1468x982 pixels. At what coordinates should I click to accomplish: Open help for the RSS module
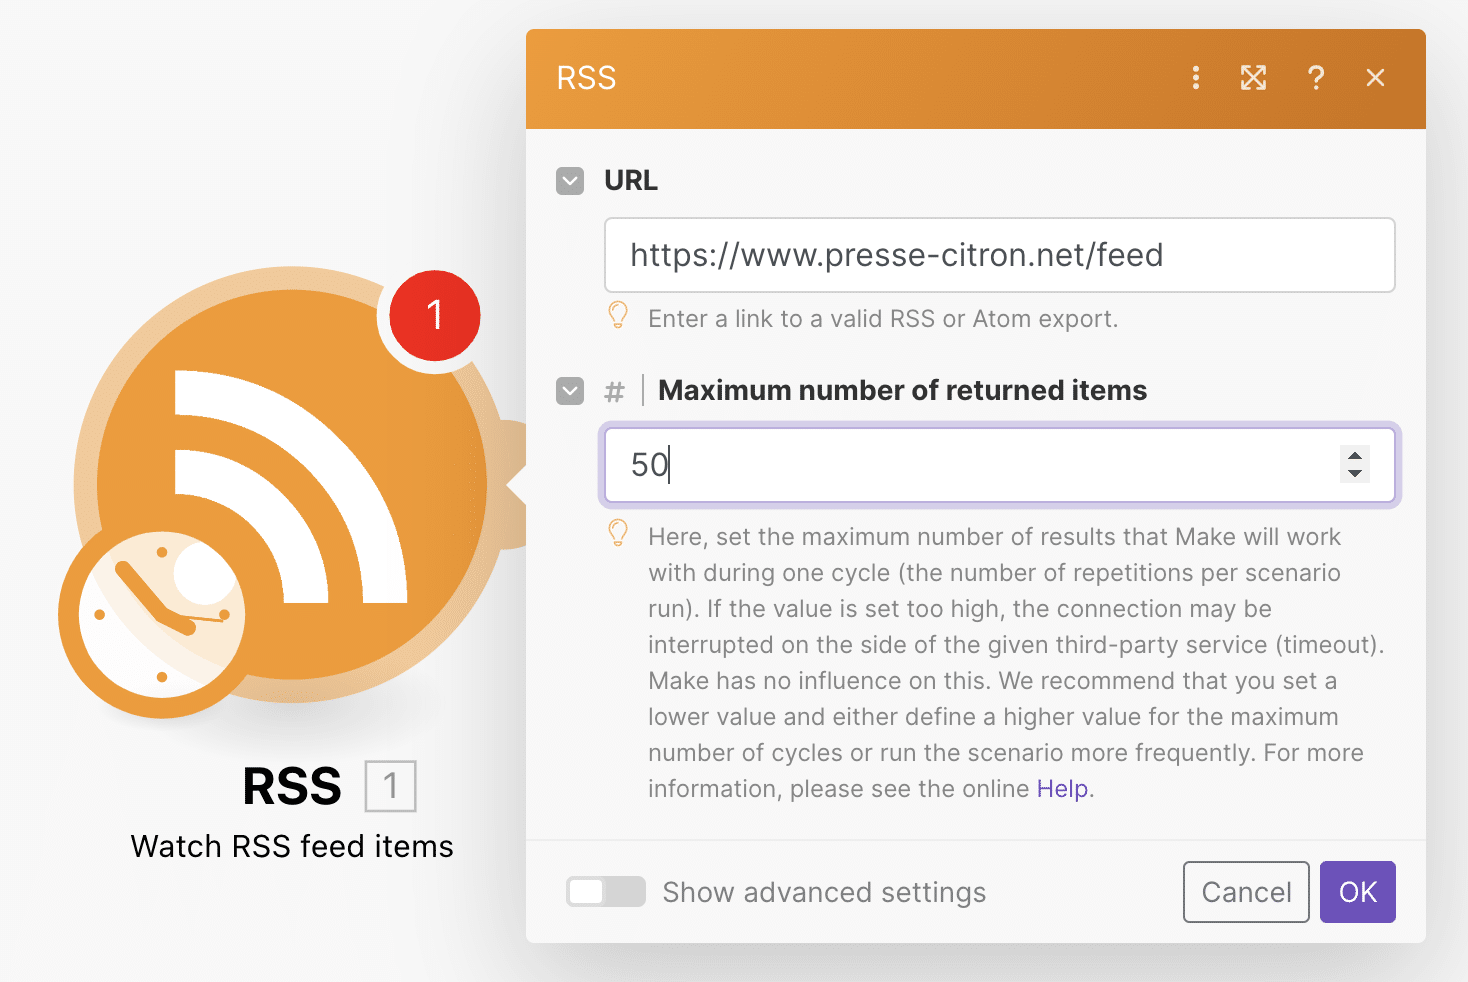coord(1316,78)
